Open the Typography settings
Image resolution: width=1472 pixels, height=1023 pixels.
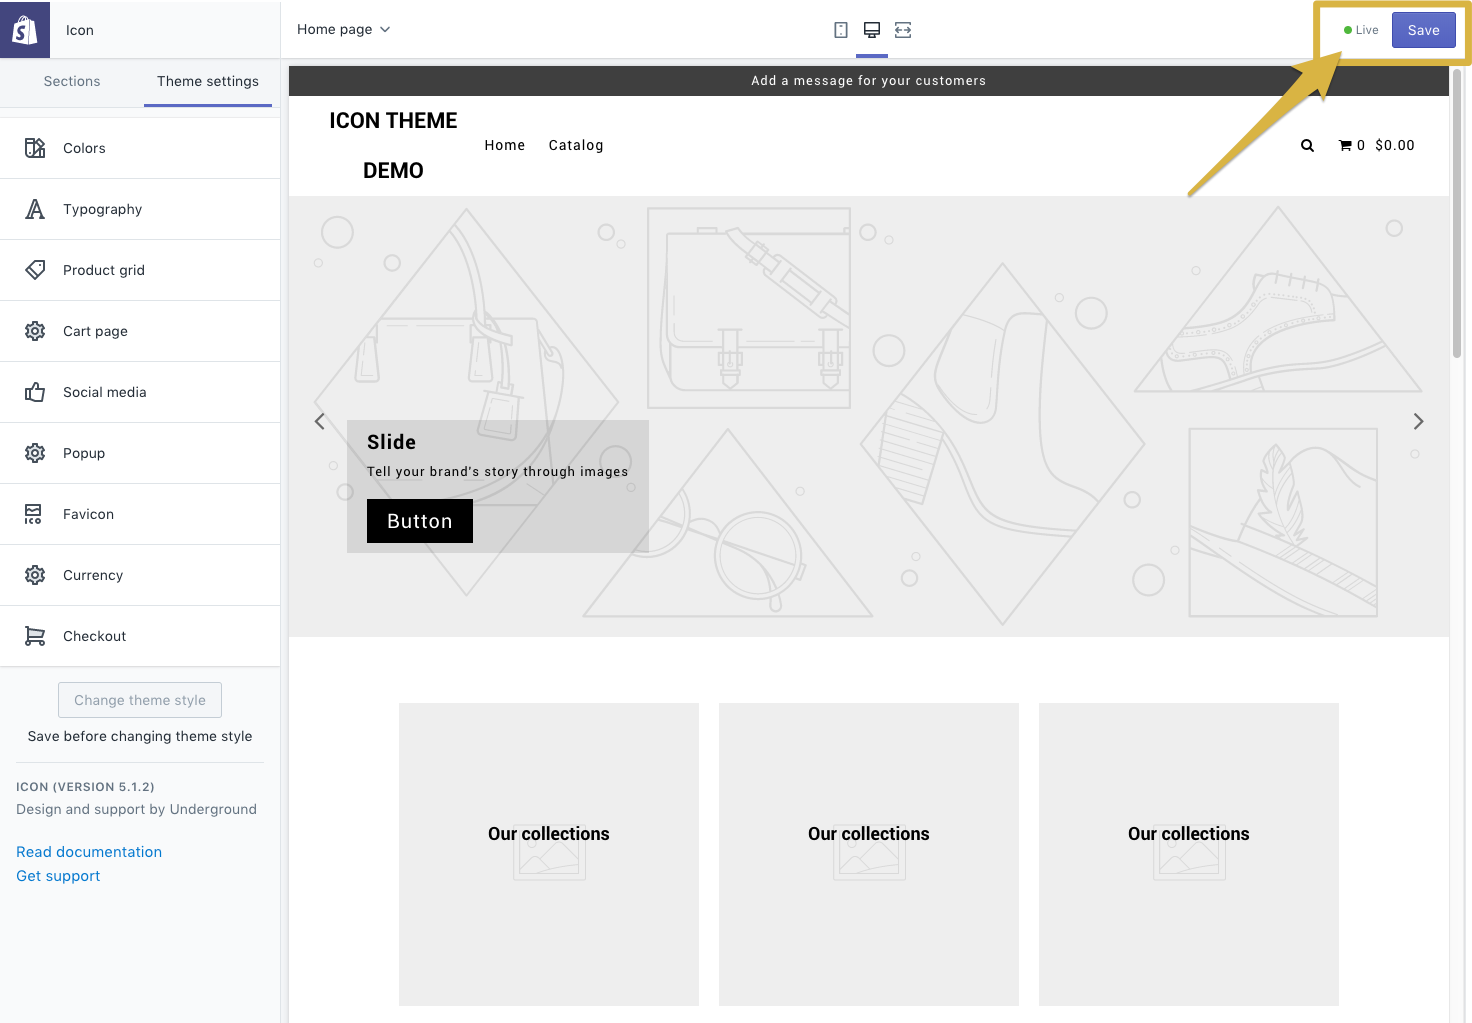(102, 209)
